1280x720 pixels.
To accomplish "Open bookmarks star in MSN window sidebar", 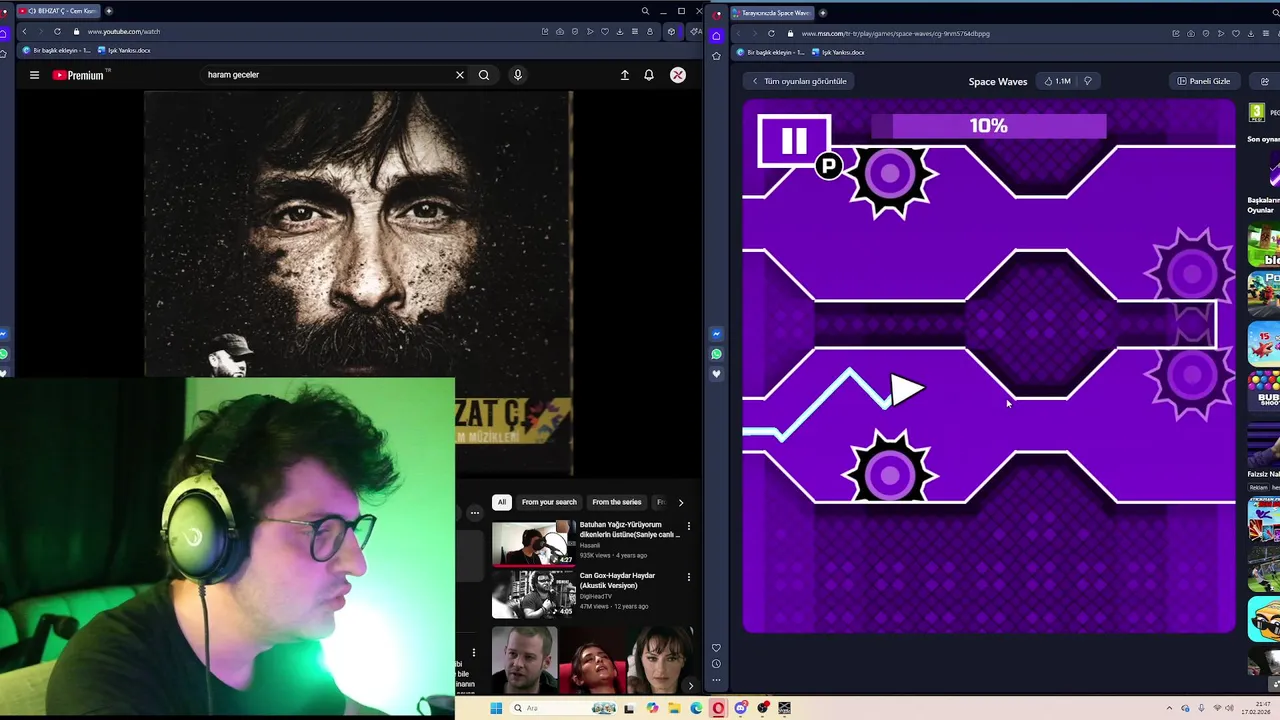I will click(x=716, y=56).
